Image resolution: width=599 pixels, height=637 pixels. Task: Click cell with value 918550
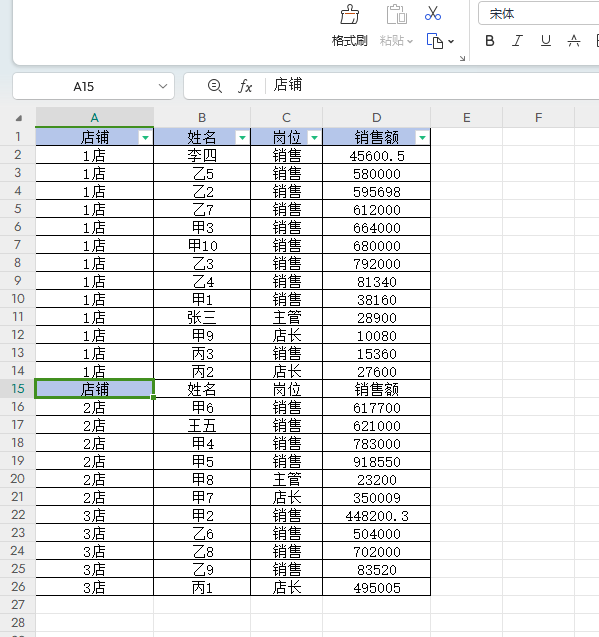pos(377,461)
